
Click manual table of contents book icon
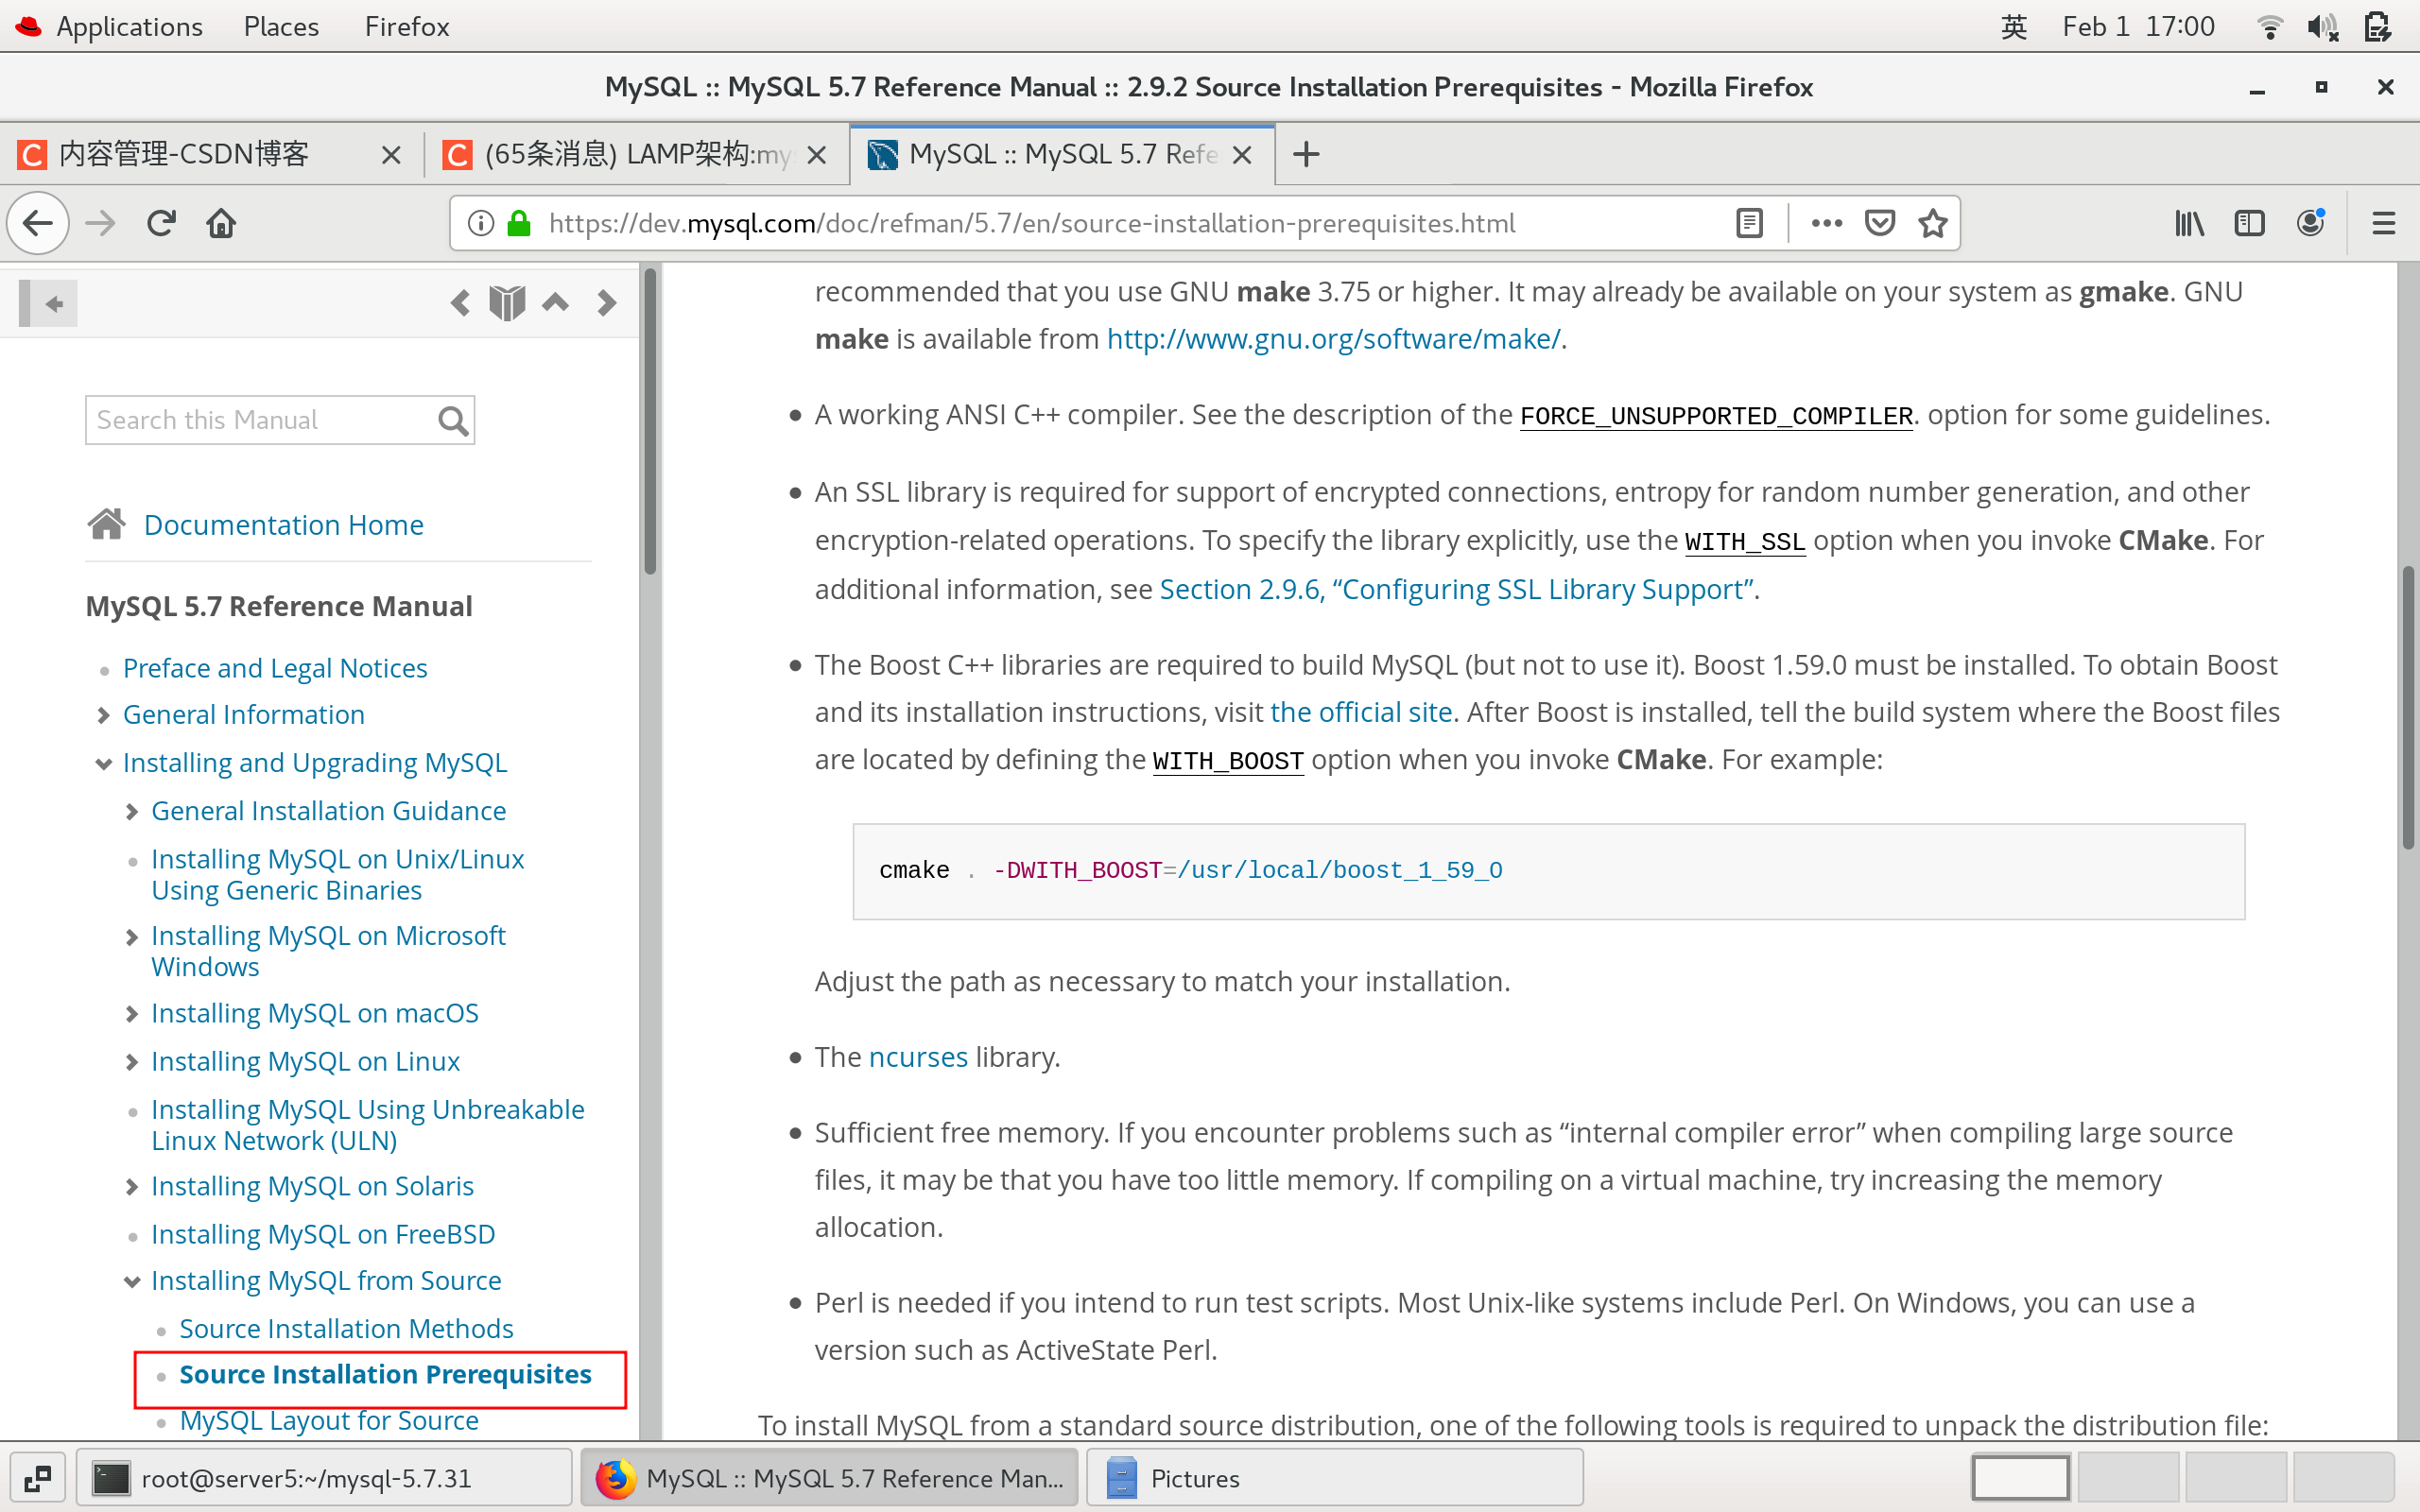pyautogui.click(x=507, y=303)
